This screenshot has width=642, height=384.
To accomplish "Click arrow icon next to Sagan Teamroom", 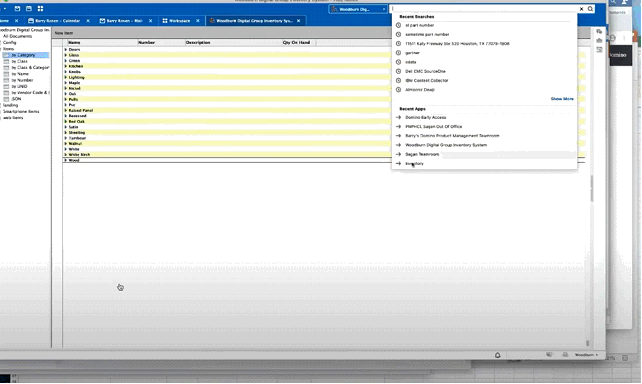I will (398, 154).
